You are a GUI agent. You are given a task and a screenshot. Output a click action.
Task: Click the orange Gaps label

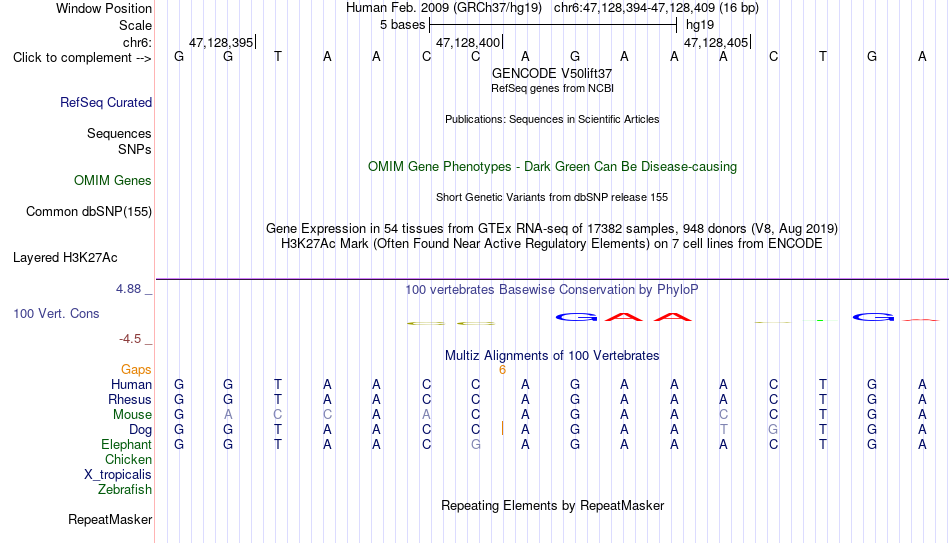(x=136, y=370)
